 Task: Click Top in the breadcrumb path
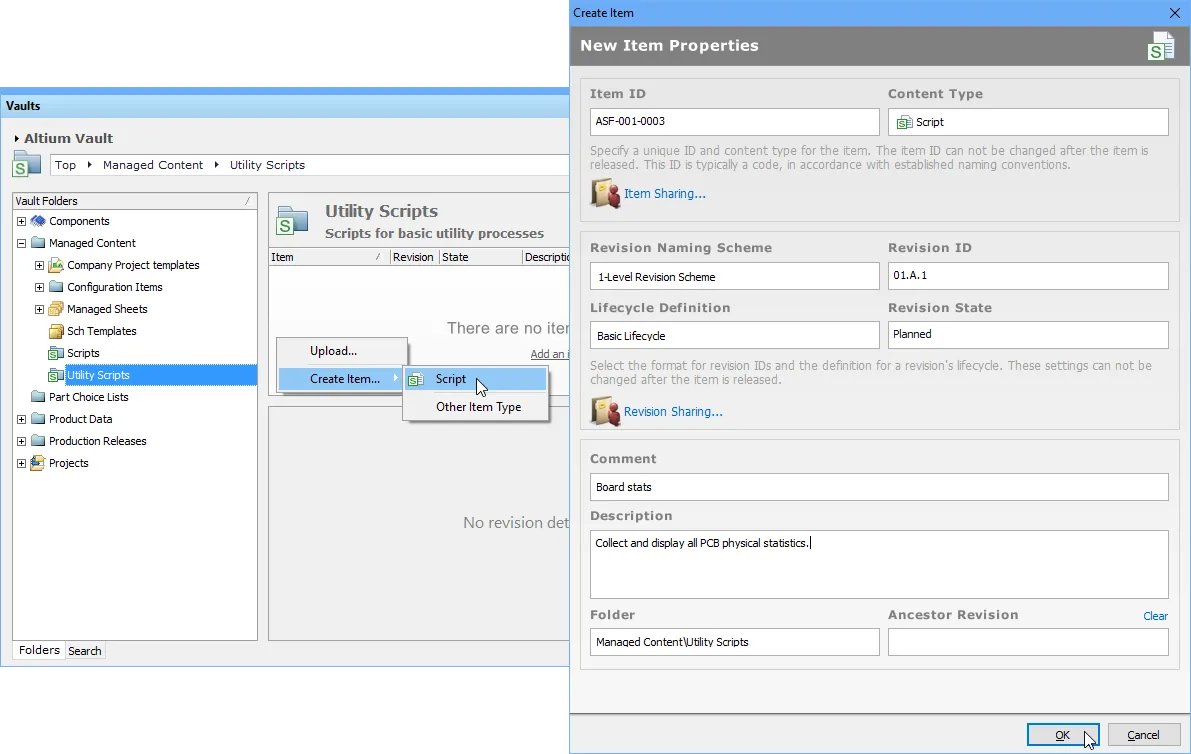click(65, 165)
